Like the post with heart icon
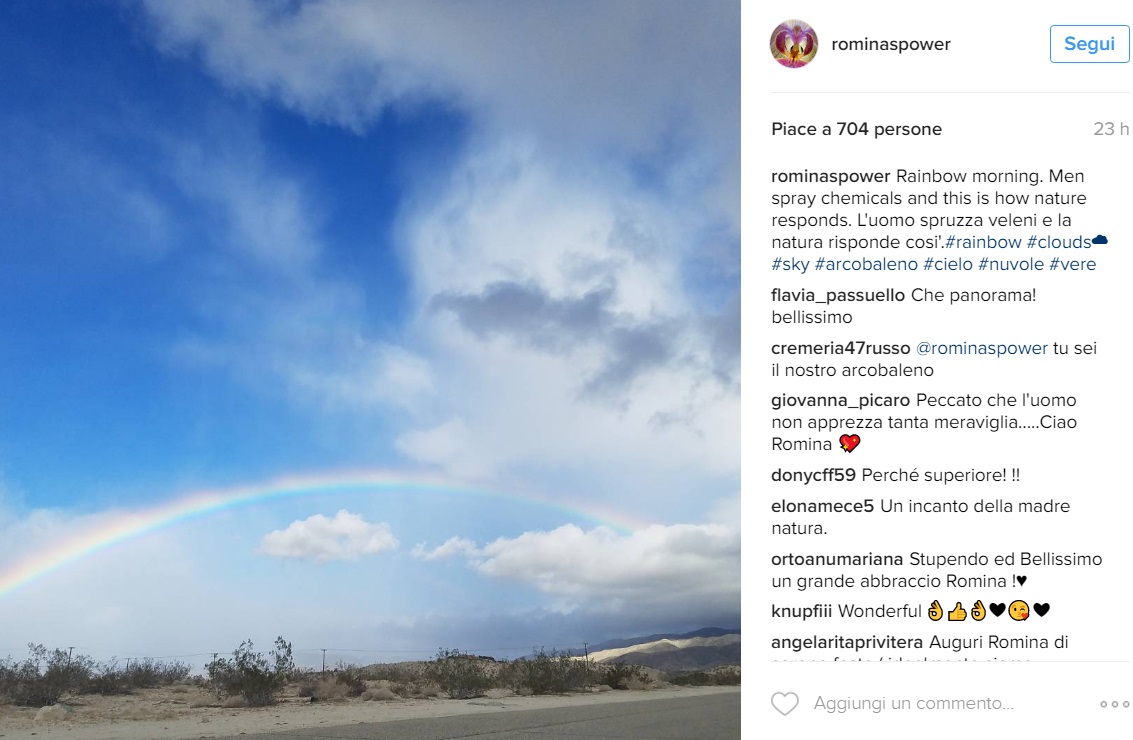The width and height of the screenshot is (1133, 740). point(785,703)
